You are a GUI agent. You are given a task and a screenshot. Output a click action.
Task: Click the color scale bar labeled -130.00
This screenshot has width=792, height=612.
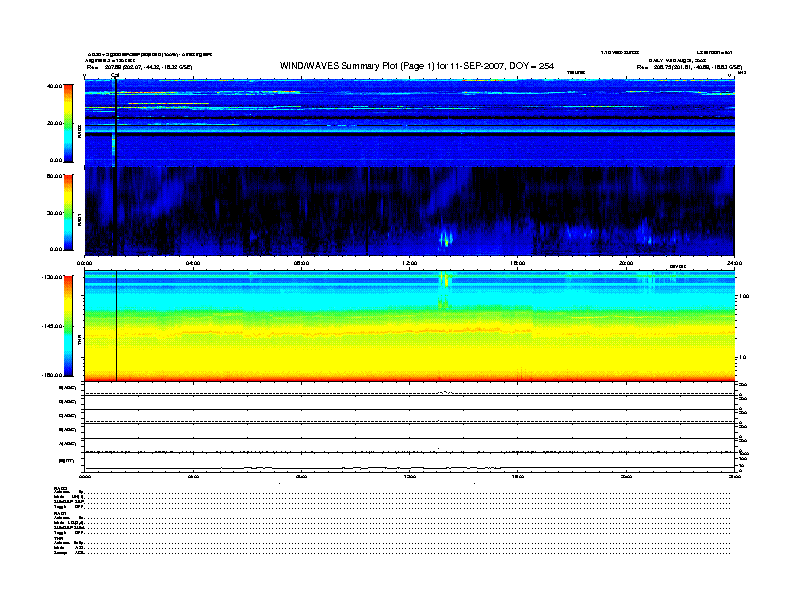[x=68, y=326]
